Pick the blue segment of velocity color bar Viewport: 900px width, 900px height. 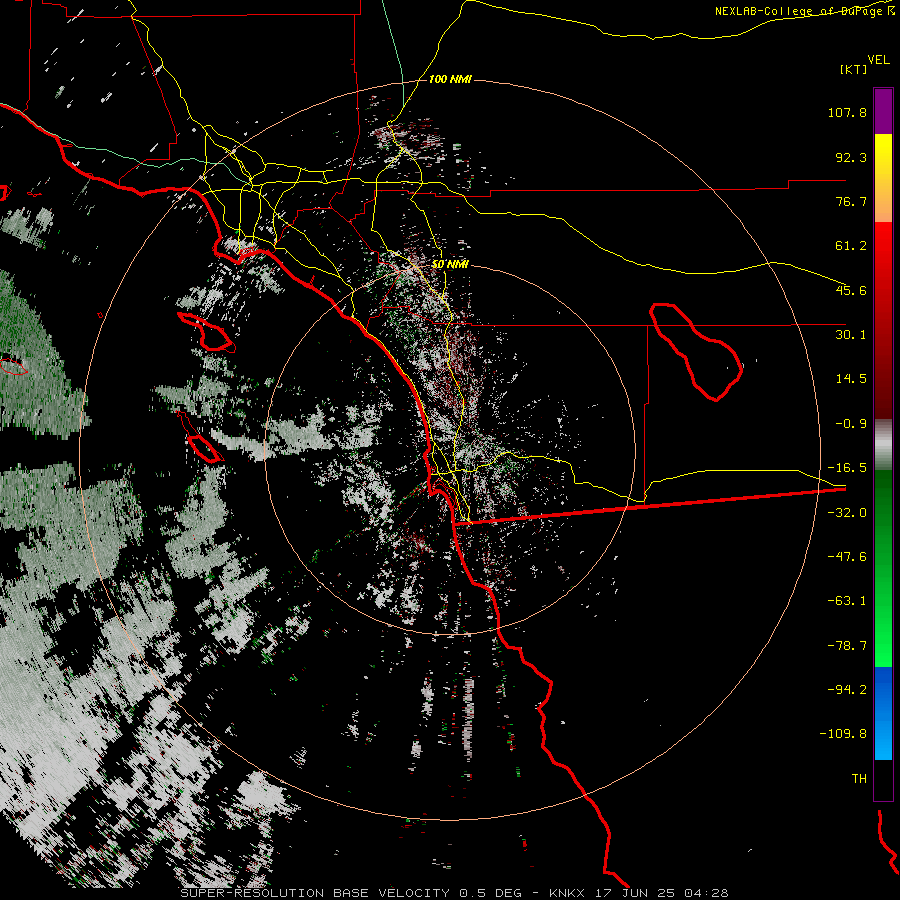(883, 713)
